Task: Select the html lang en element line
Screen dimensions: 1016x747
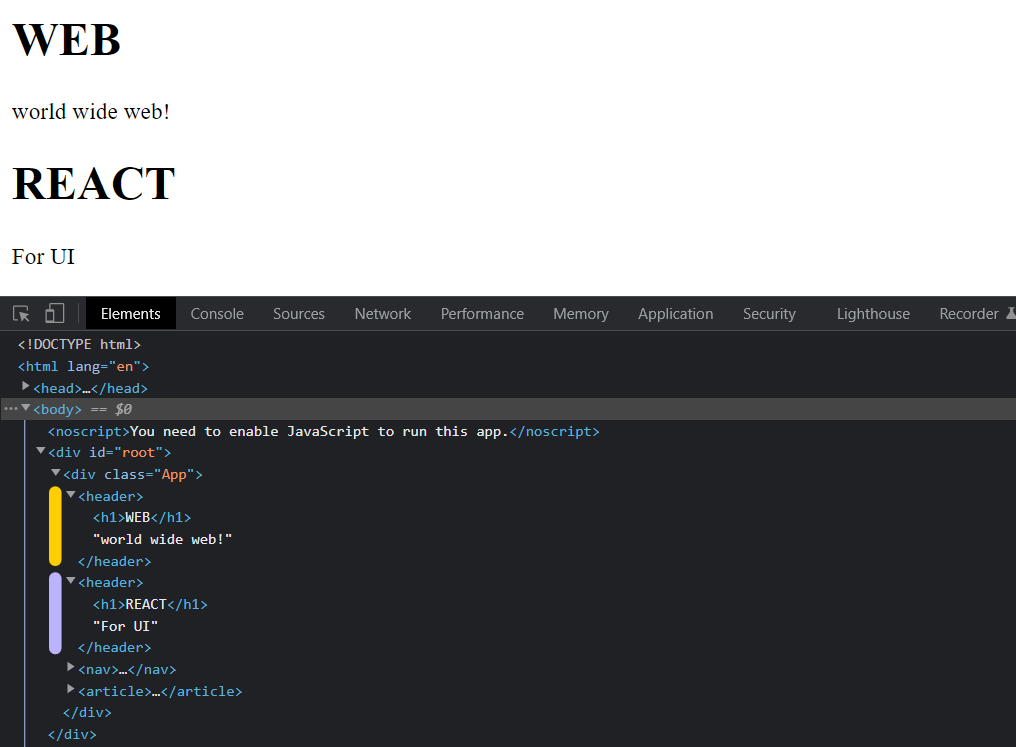Action: pos(84,367)
